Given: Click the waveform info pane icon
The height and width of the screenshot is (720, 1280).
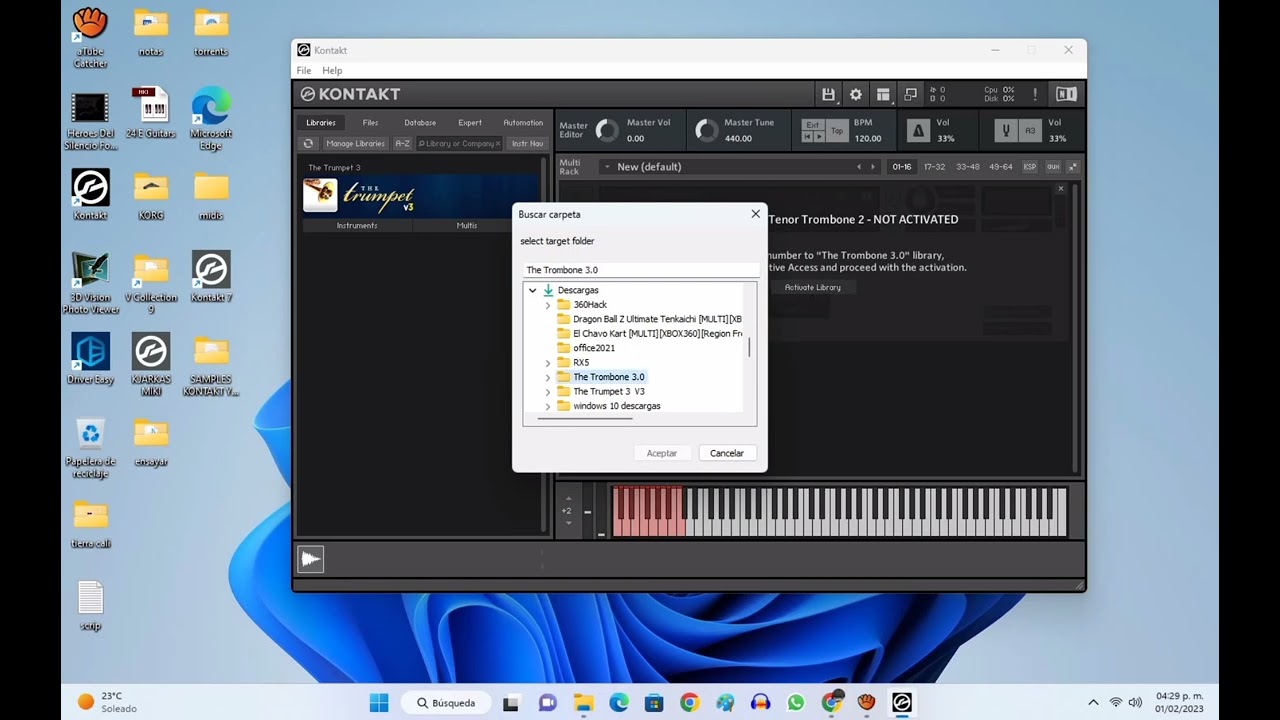Looking at the screenshot, I should pos(311,559).
